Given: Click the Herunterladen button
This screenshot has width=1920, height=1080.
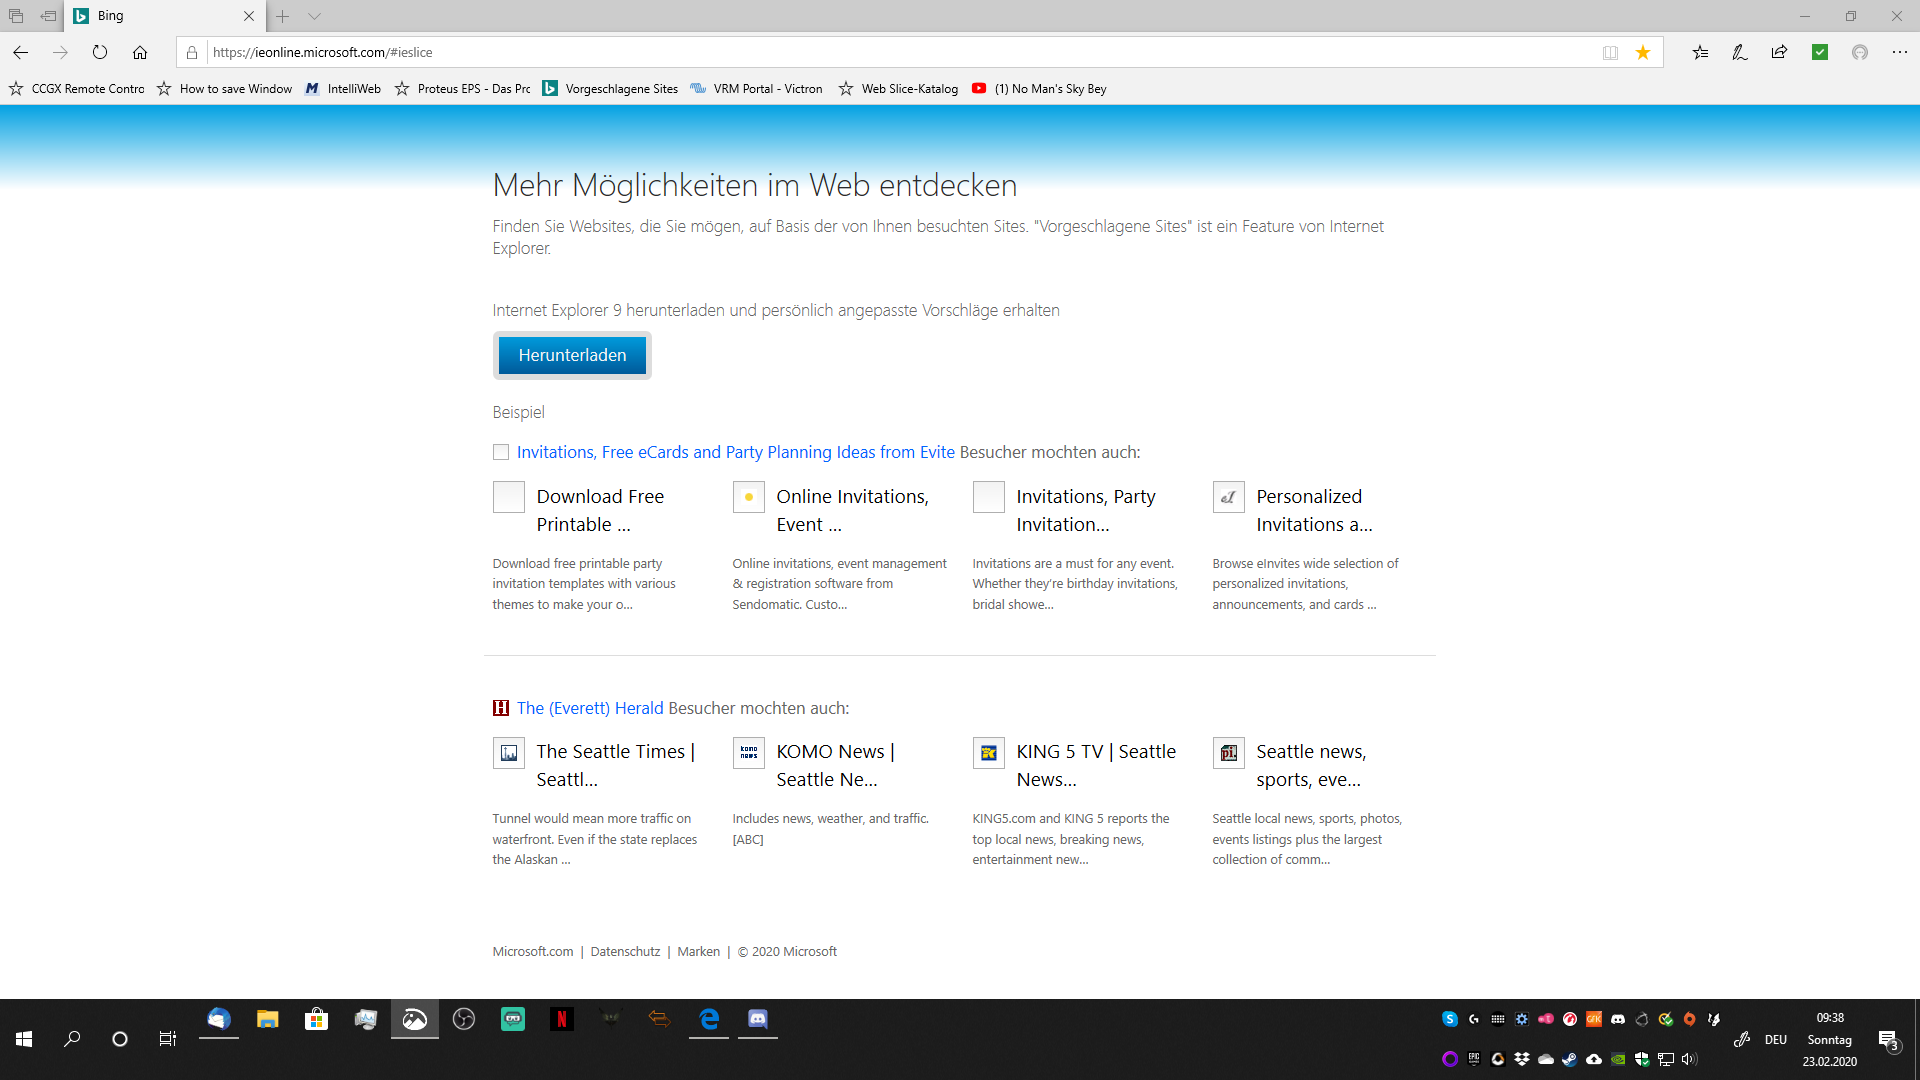Looking at the screenshot, I should coord(572,355).
